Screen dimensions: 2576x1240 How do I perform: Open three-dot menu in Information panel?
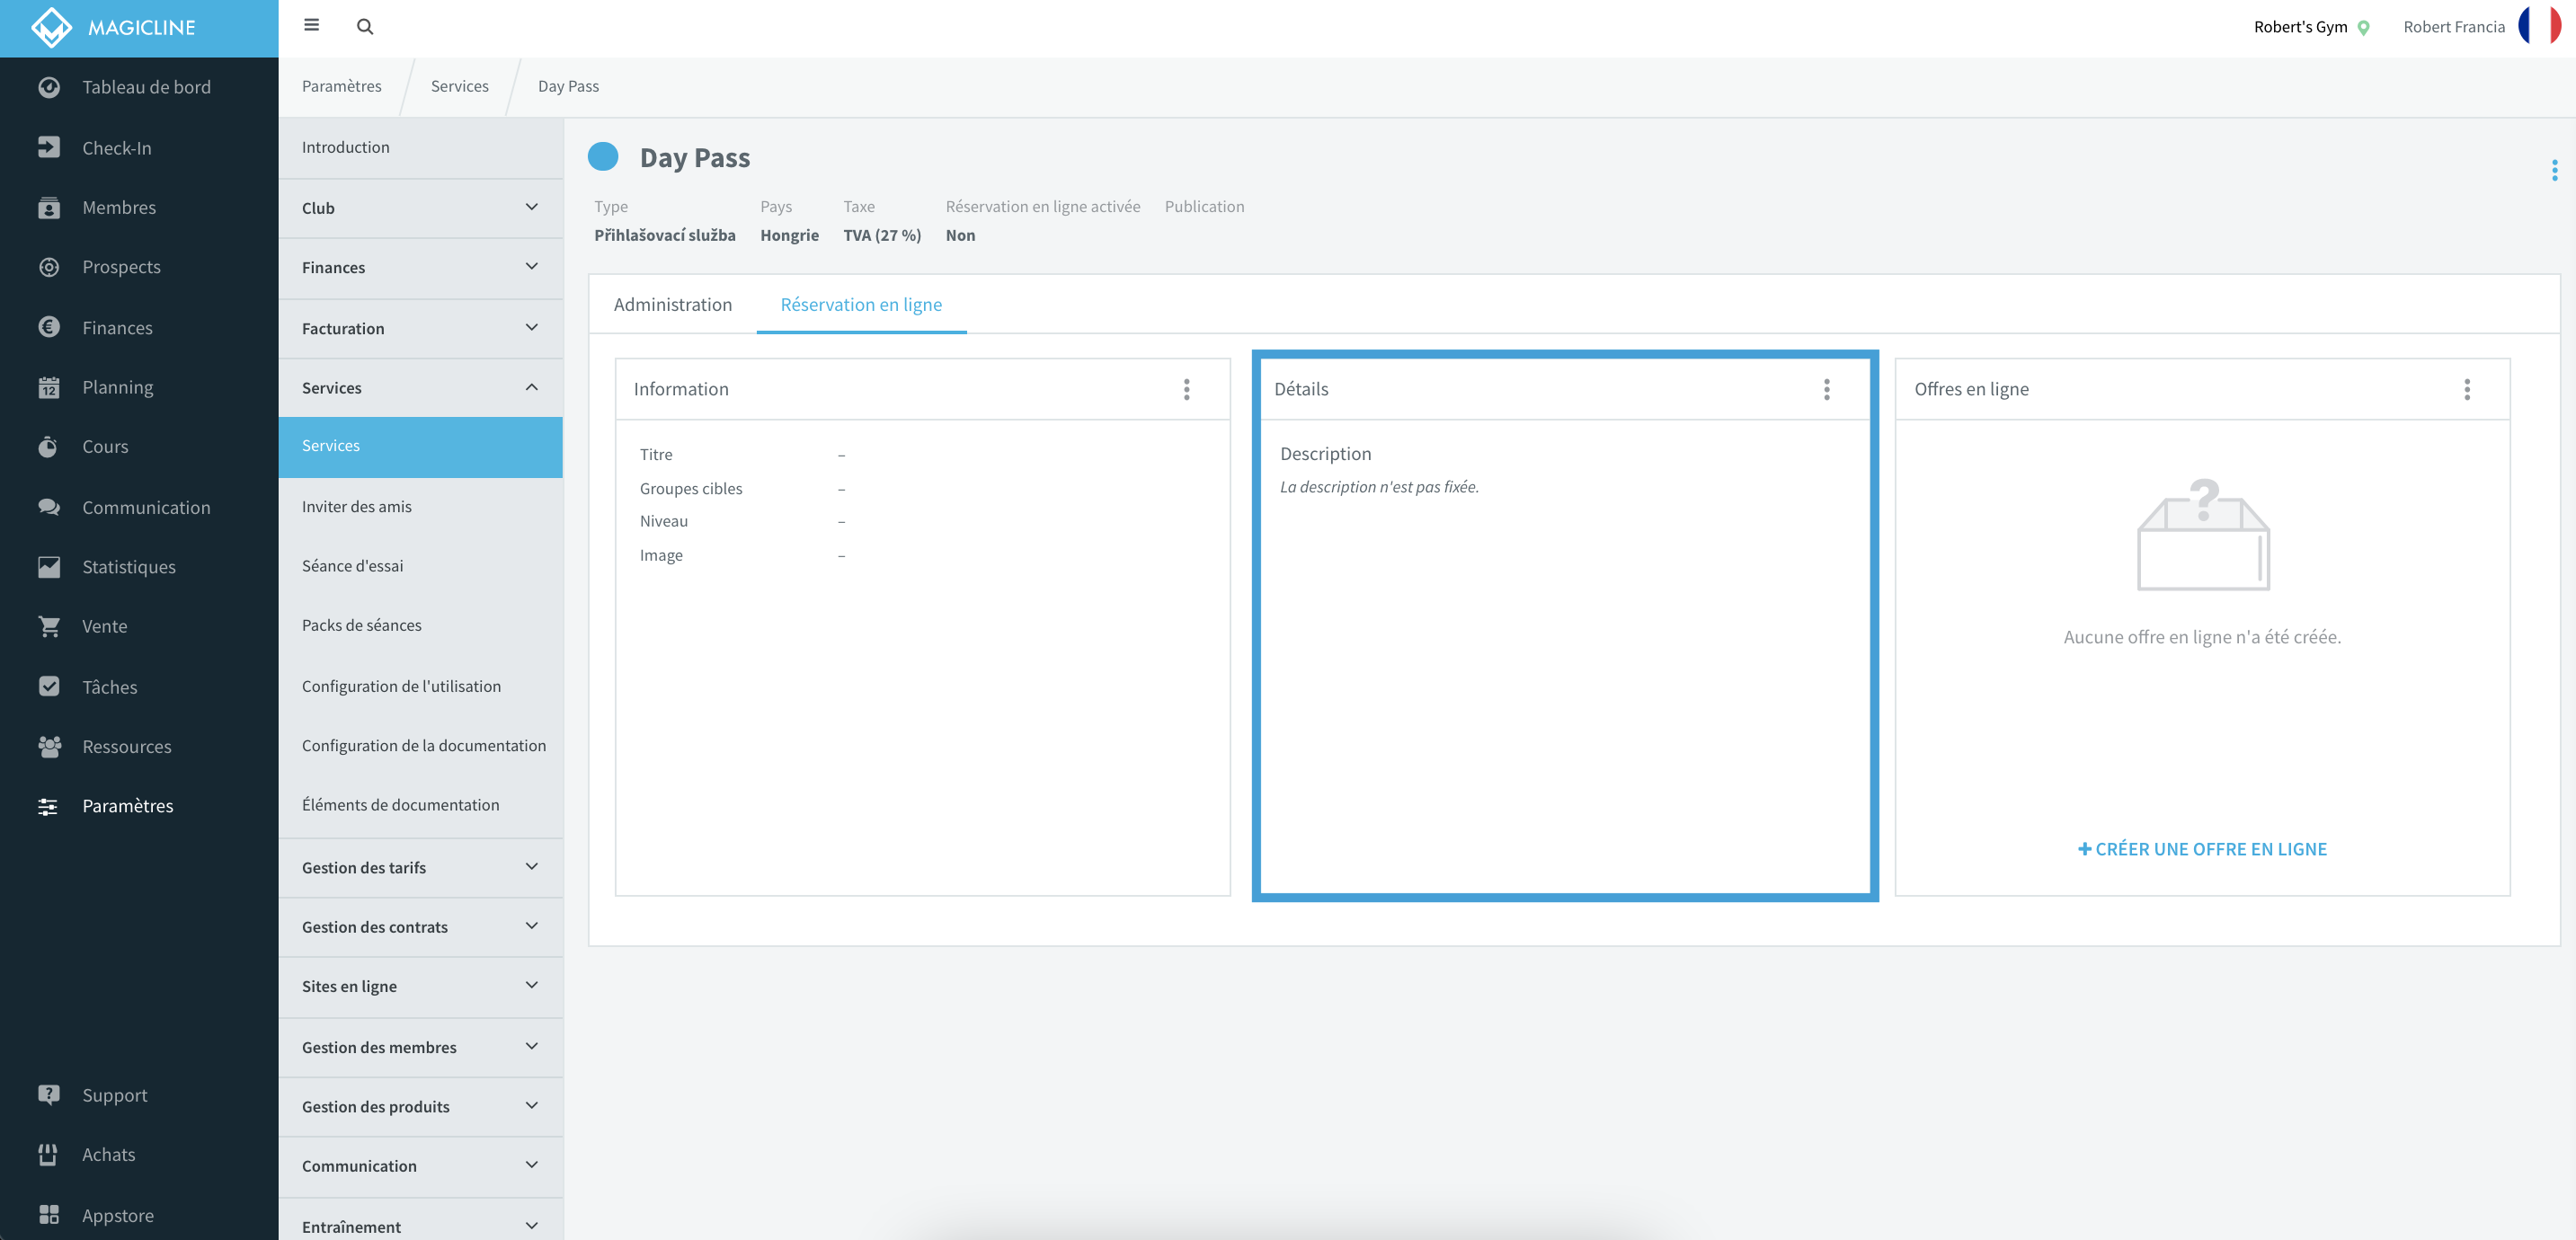point(1187,389)
